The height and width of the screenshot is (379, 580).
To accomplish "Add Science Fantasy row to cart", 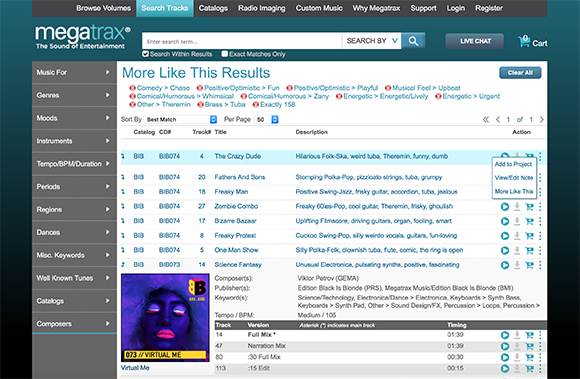I will point(529,265).
